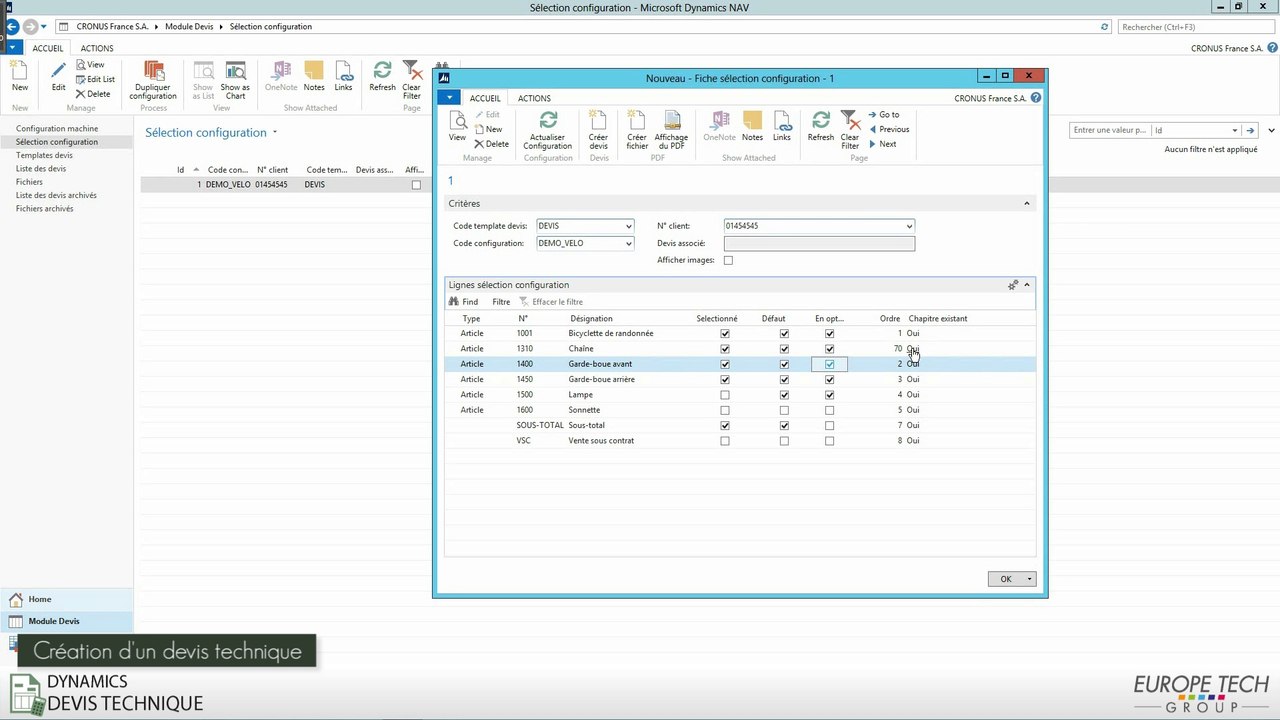The image size is (1280, 720).
Task: Toggle En option for Garde-boue avant
Action: pos(829,364)
